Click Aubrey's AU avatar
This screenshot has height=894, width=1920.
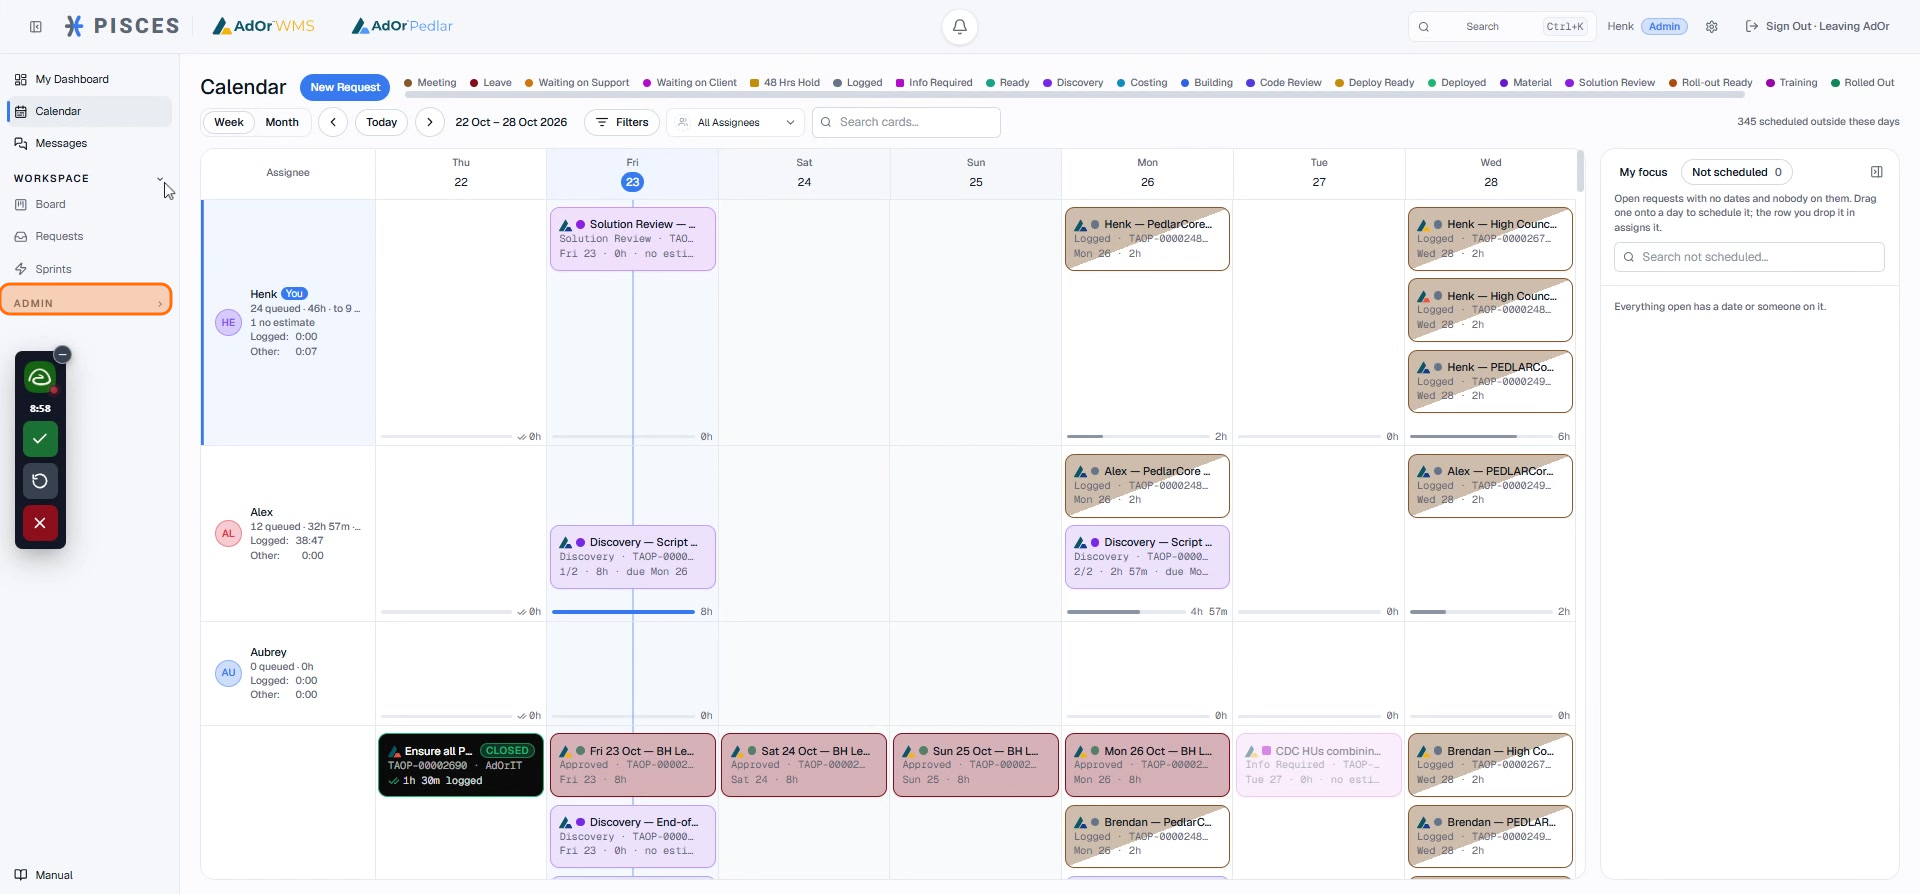[x=229, y=673]
